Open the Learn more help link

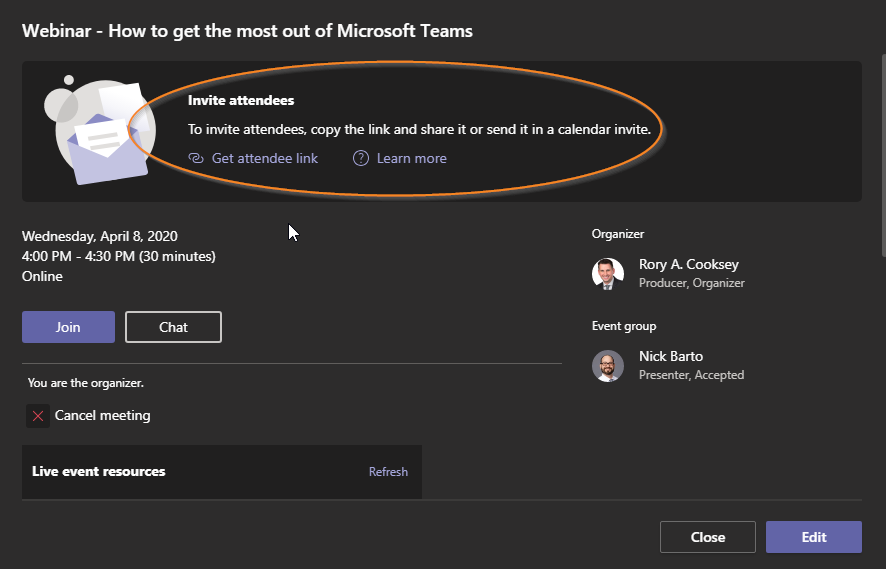pos(411,158)
